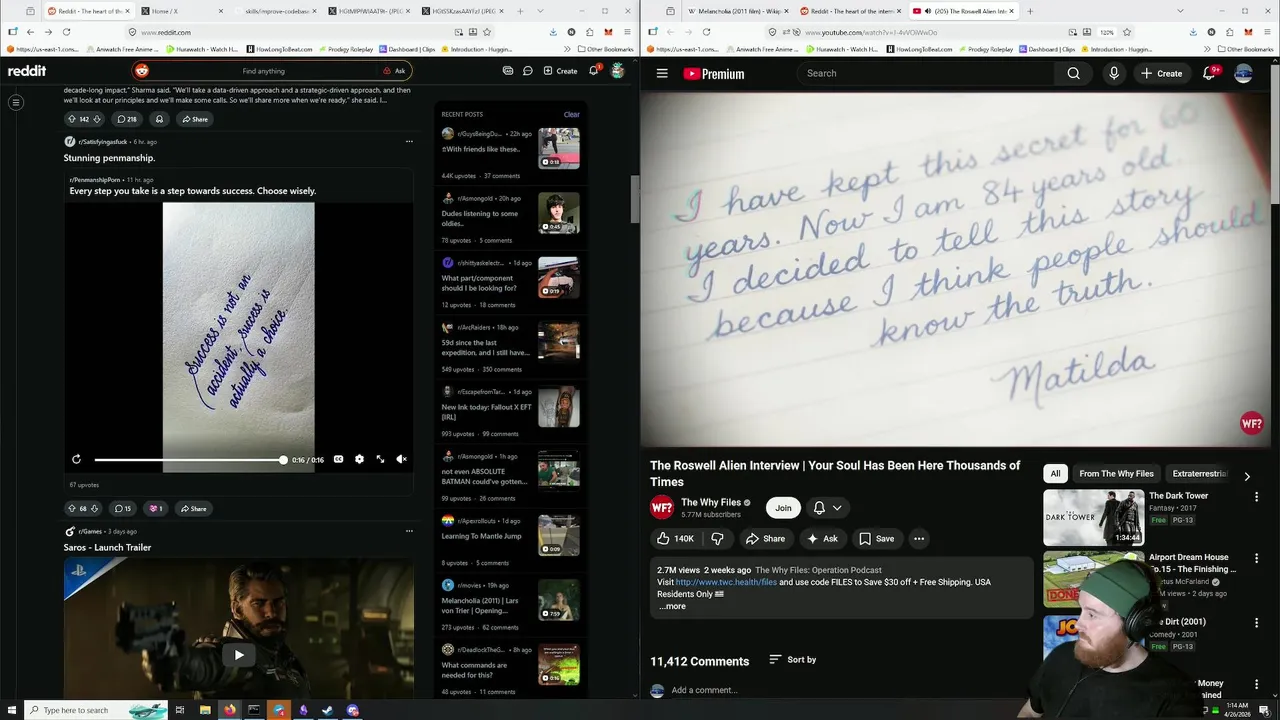Expand Reddit left sidebar toggle

(16, 102)
